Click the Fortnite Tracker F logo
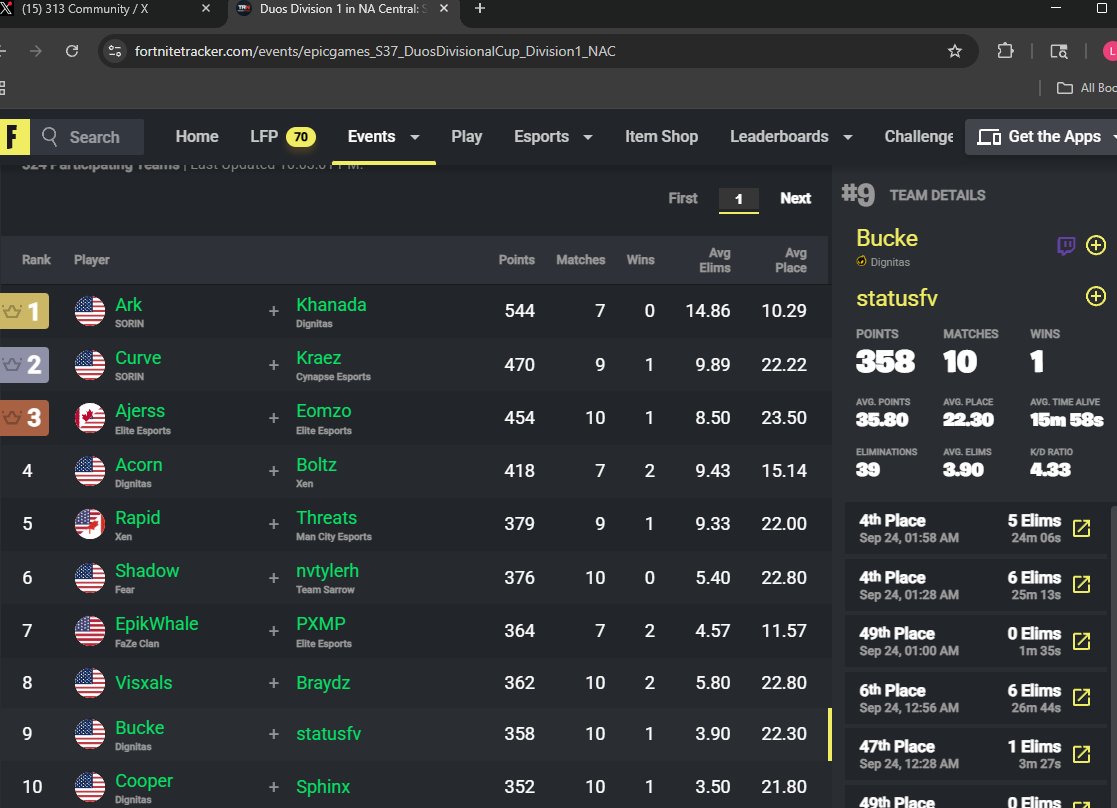Image resolution: width=1117 pixels, height=808 pixels. [x=14, y=137]
